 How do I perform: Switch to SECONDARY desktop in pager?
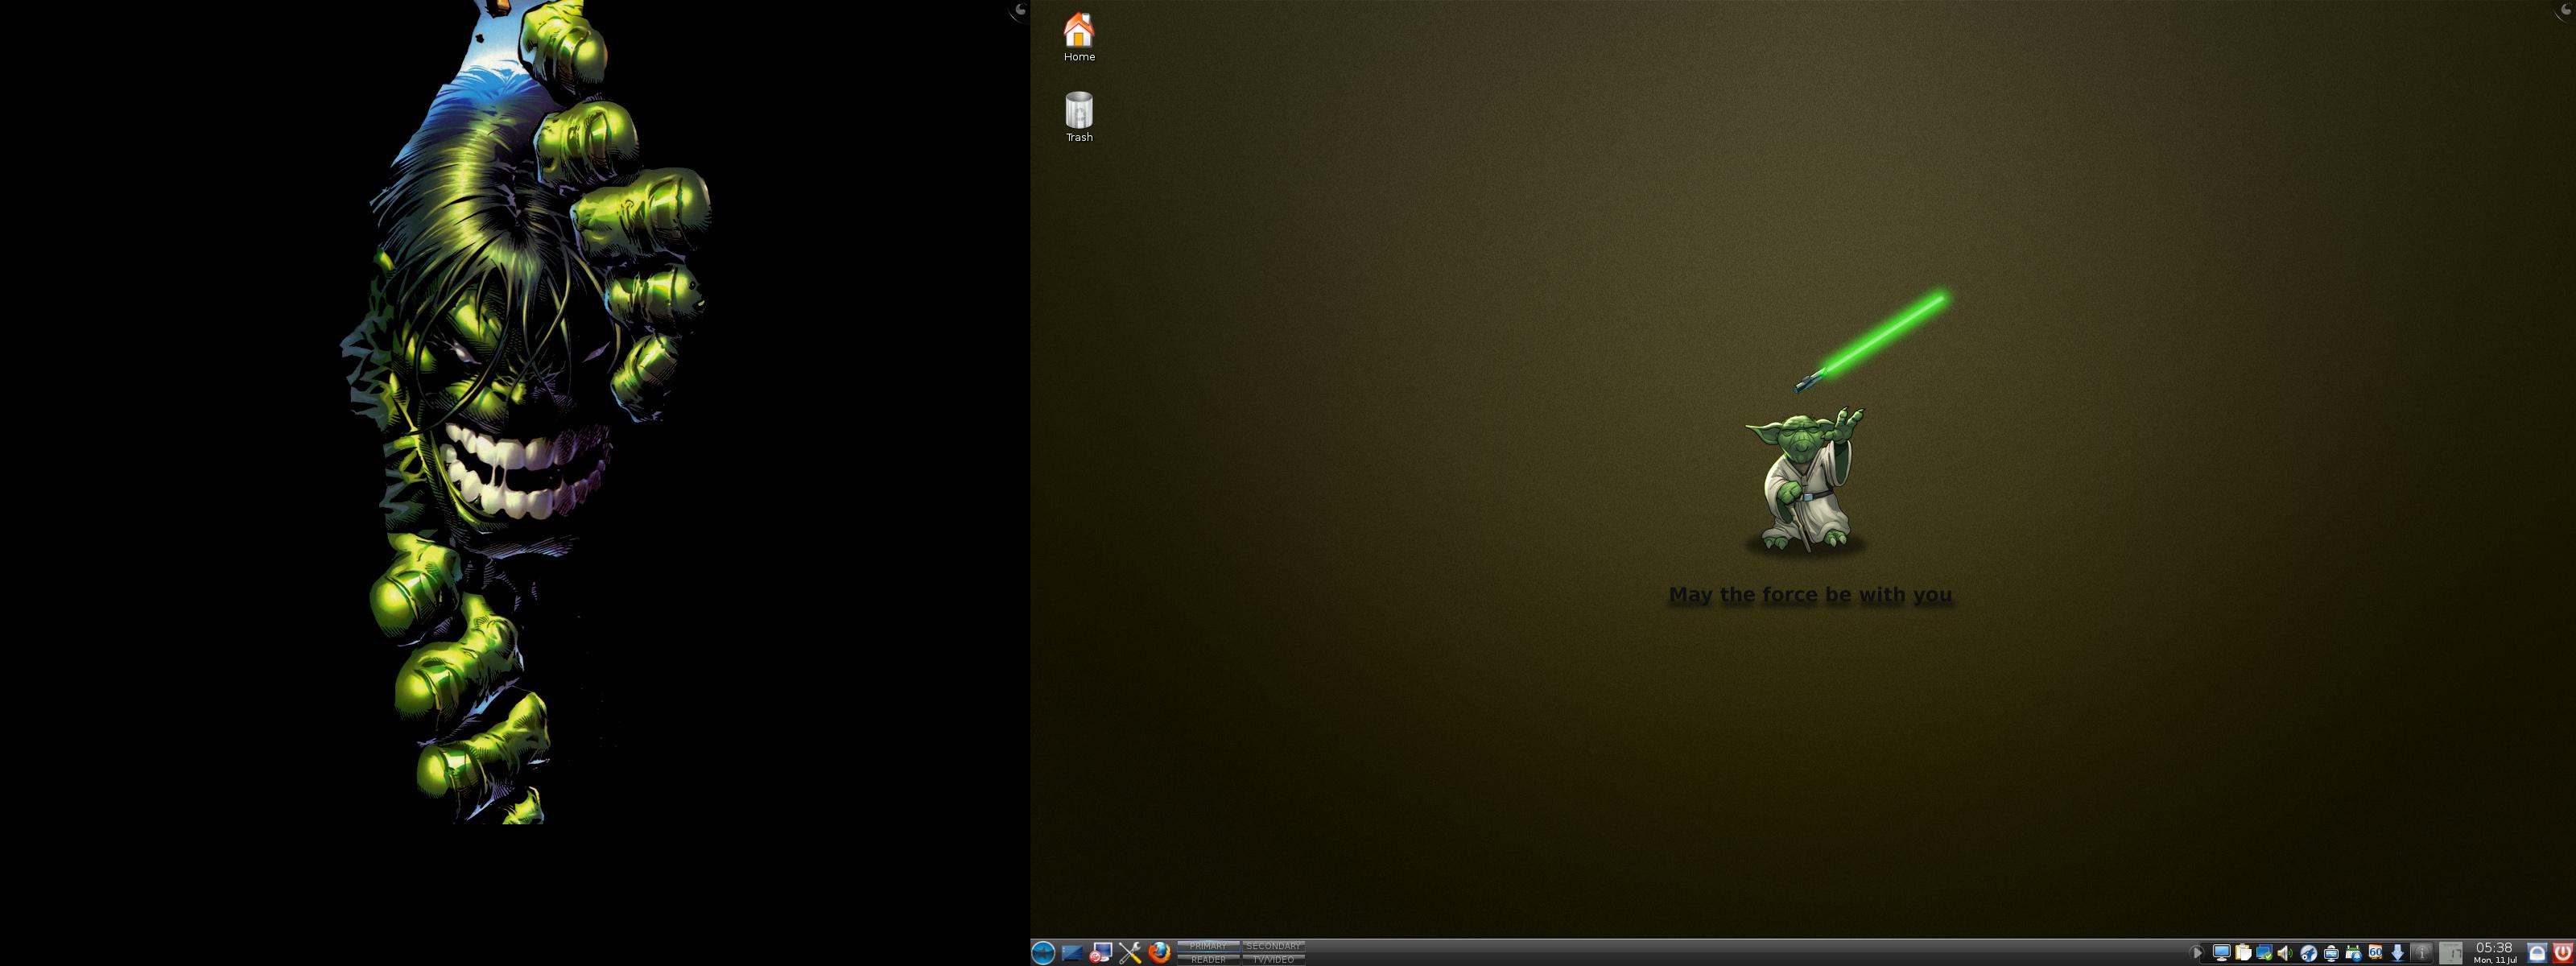[1274, 946]
